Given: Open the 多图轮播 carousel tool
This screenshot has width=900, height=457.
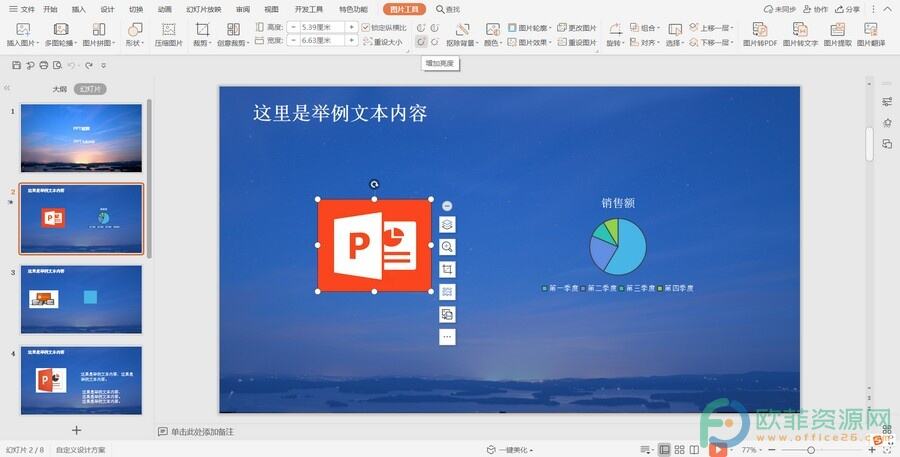Looking at the screenshot, I should click(x=61, y=34).
